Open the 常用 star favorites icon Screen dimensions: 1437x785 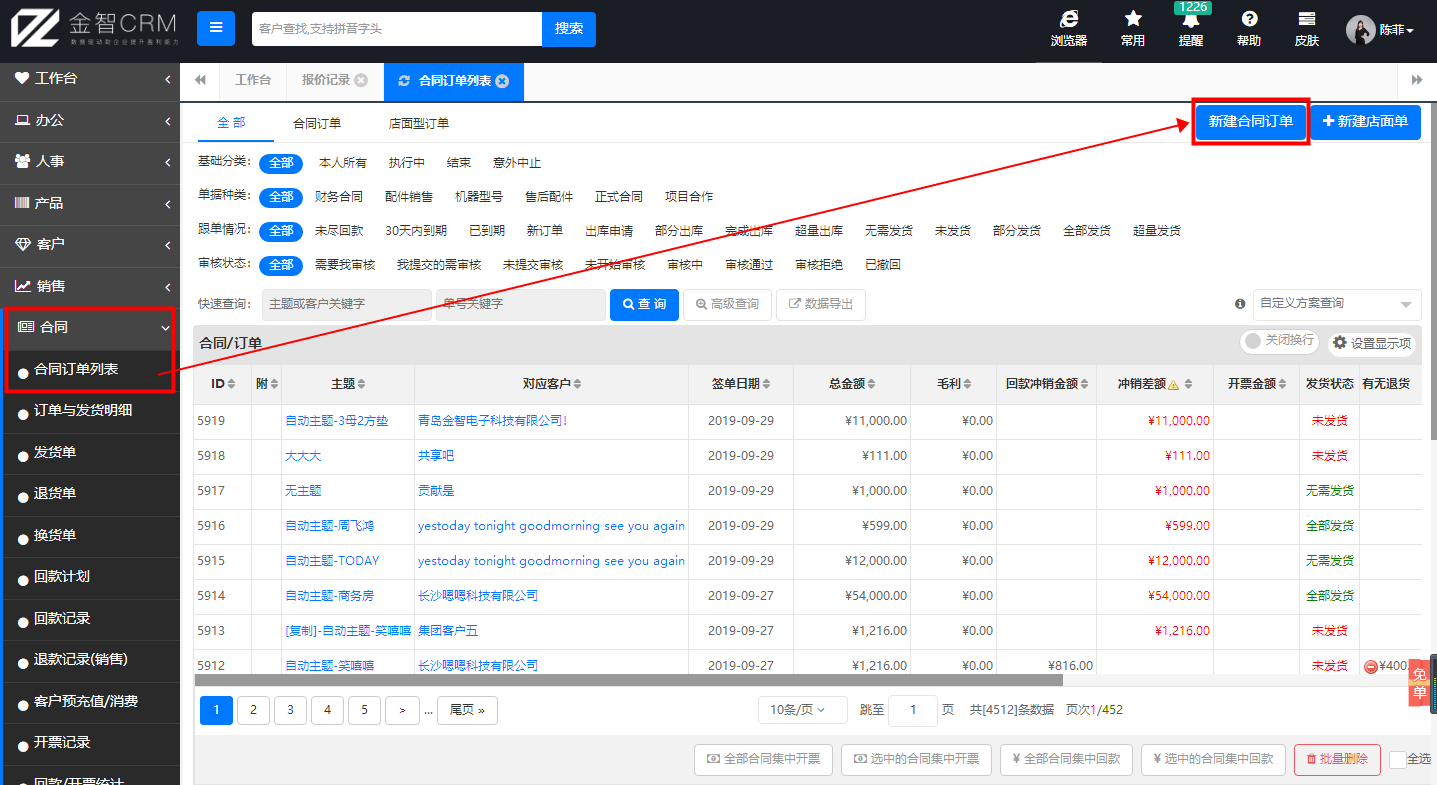(1132, 29)
